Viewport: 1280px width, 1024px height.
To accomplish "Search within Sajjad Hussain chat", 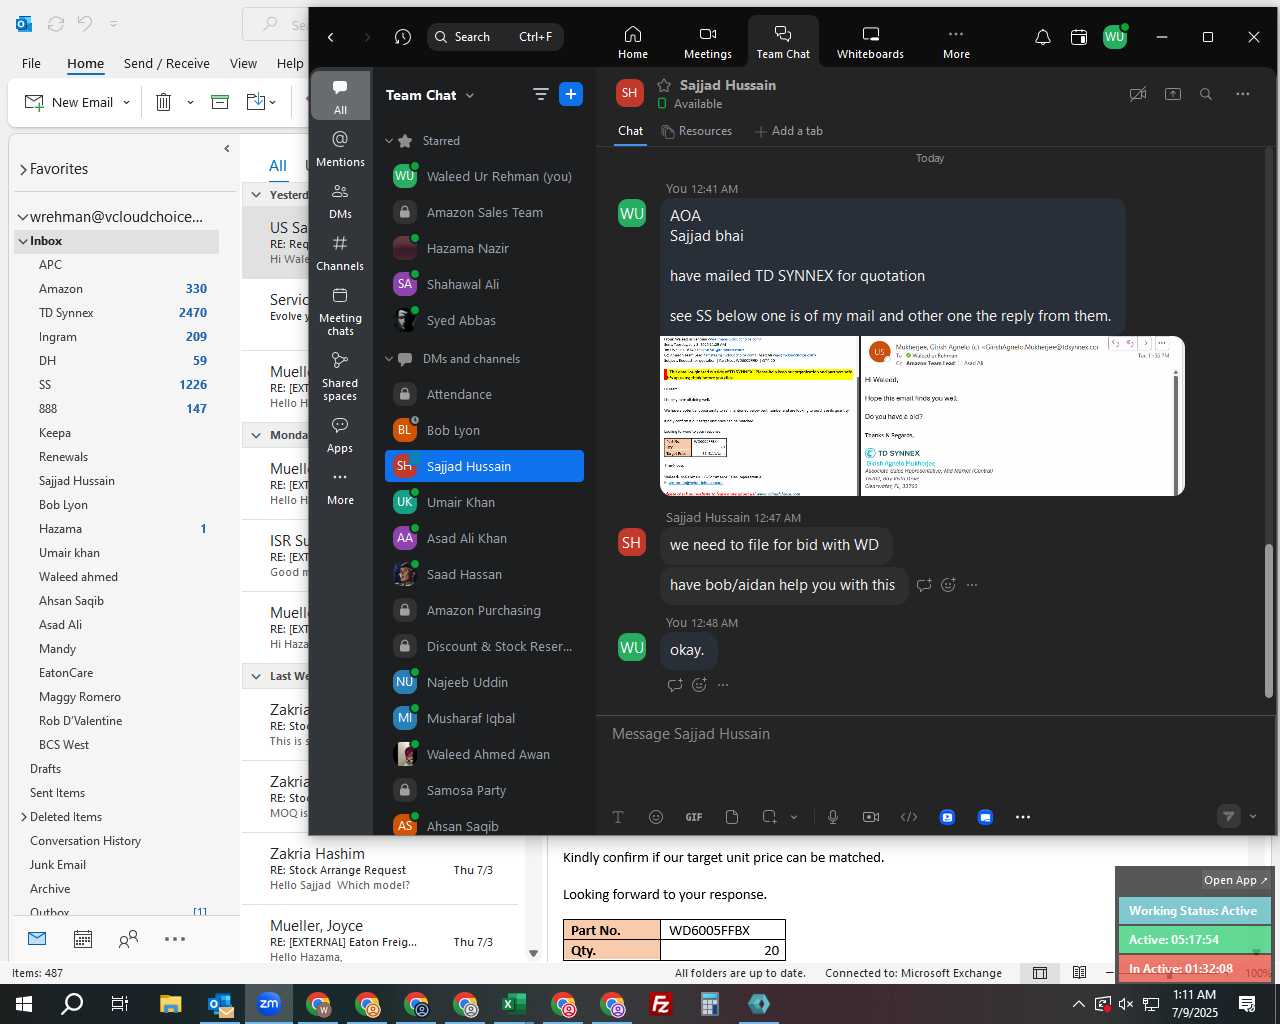I will [1206, 94].
